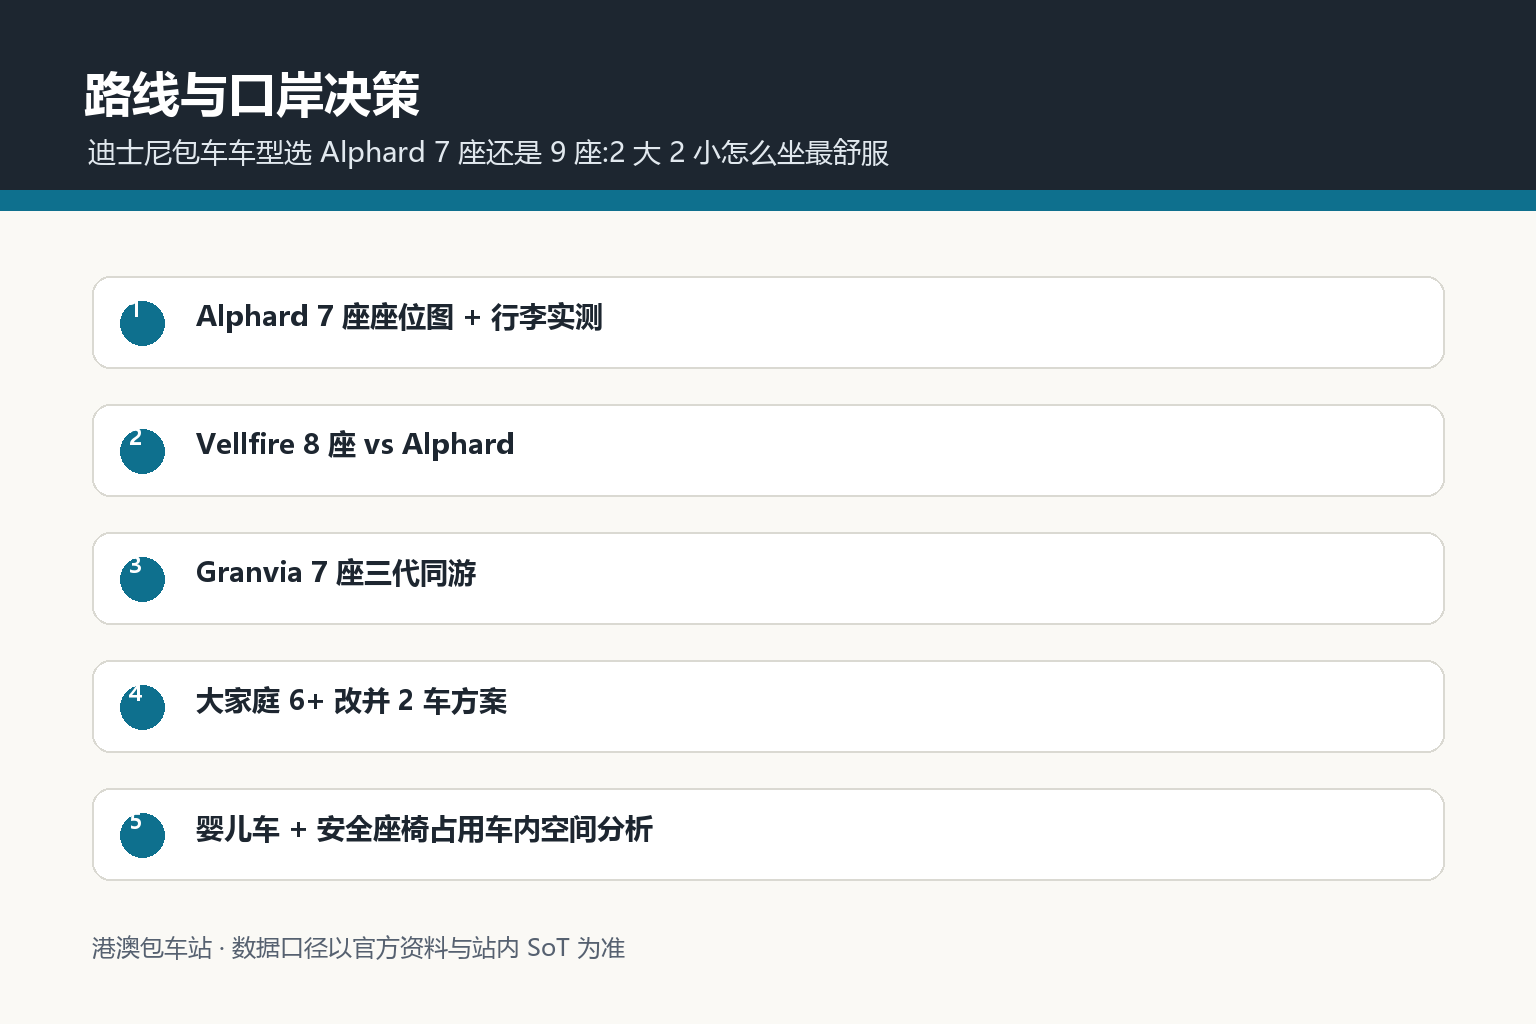Click the number 5 circle badge
Screen dimensions: 1536x1024
142,835
